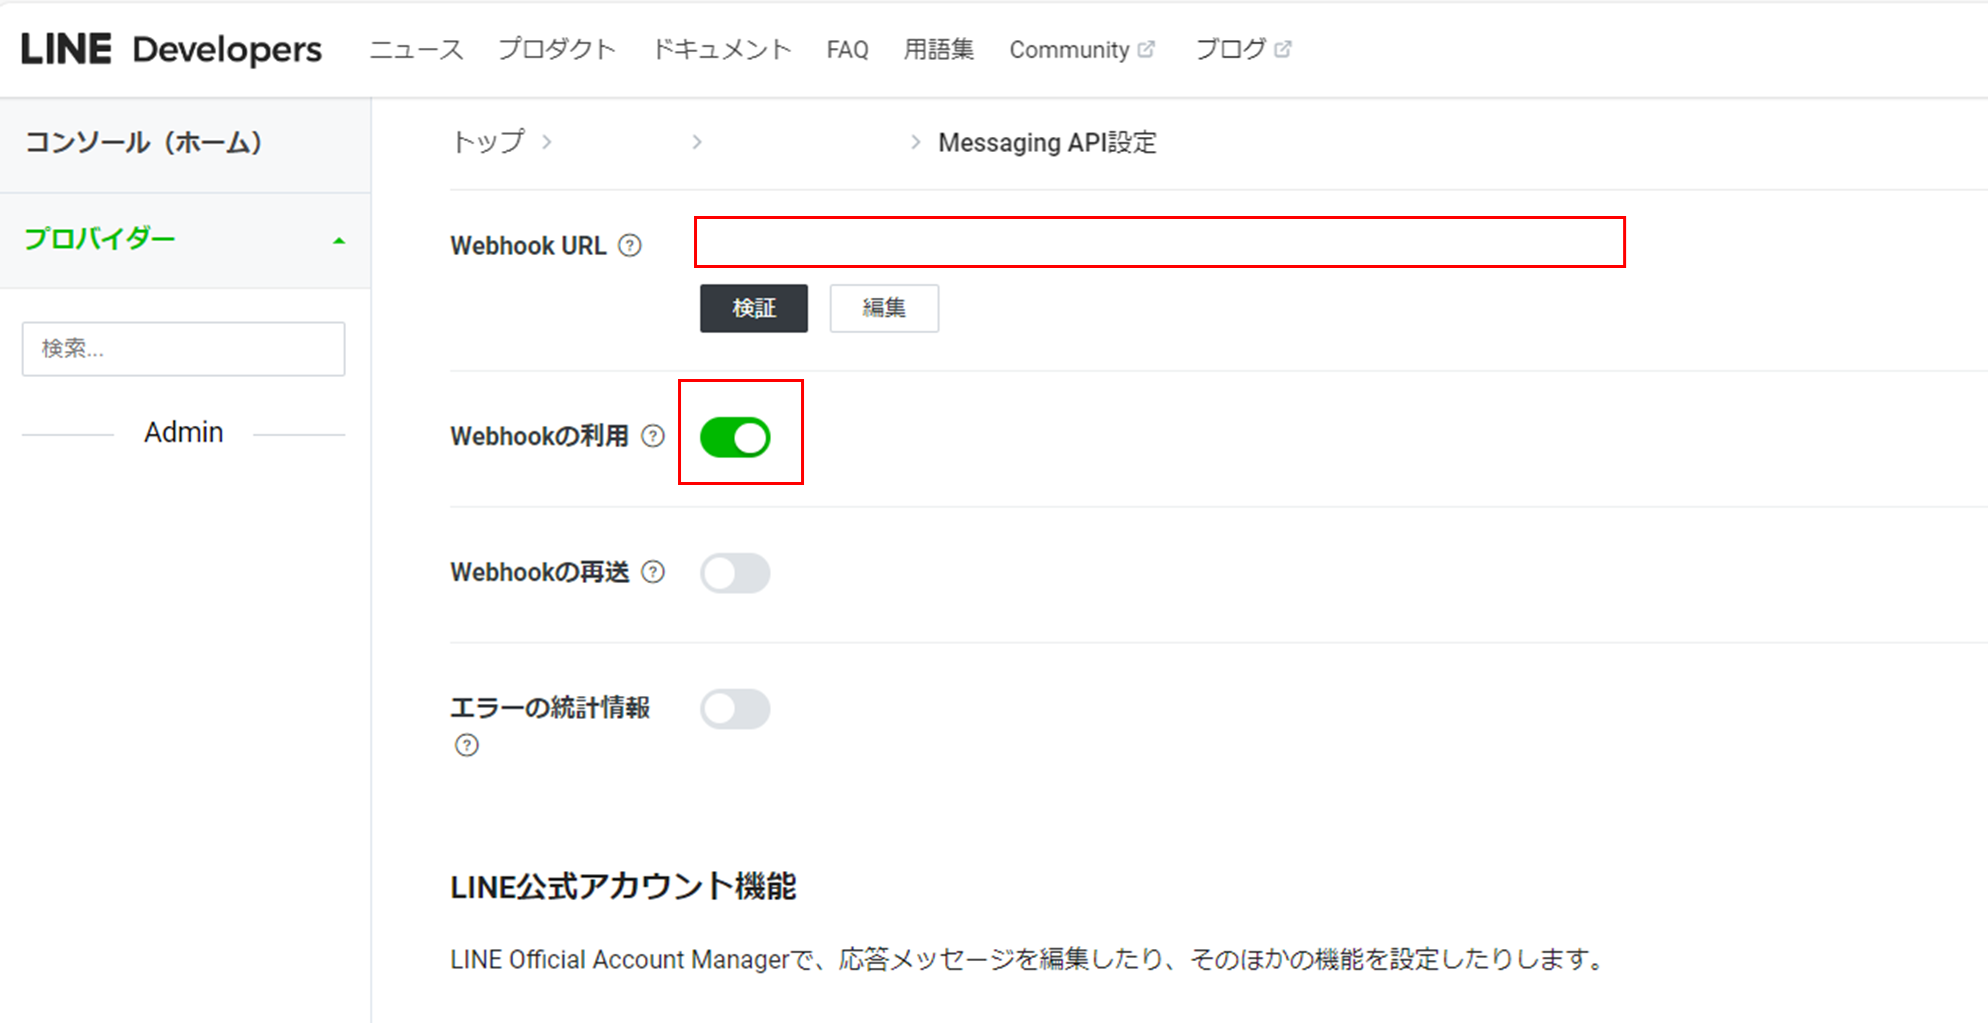Viewport: 1988px width, 1023px height.
Task: Click the 検証 button
Action: coord(754,308)
